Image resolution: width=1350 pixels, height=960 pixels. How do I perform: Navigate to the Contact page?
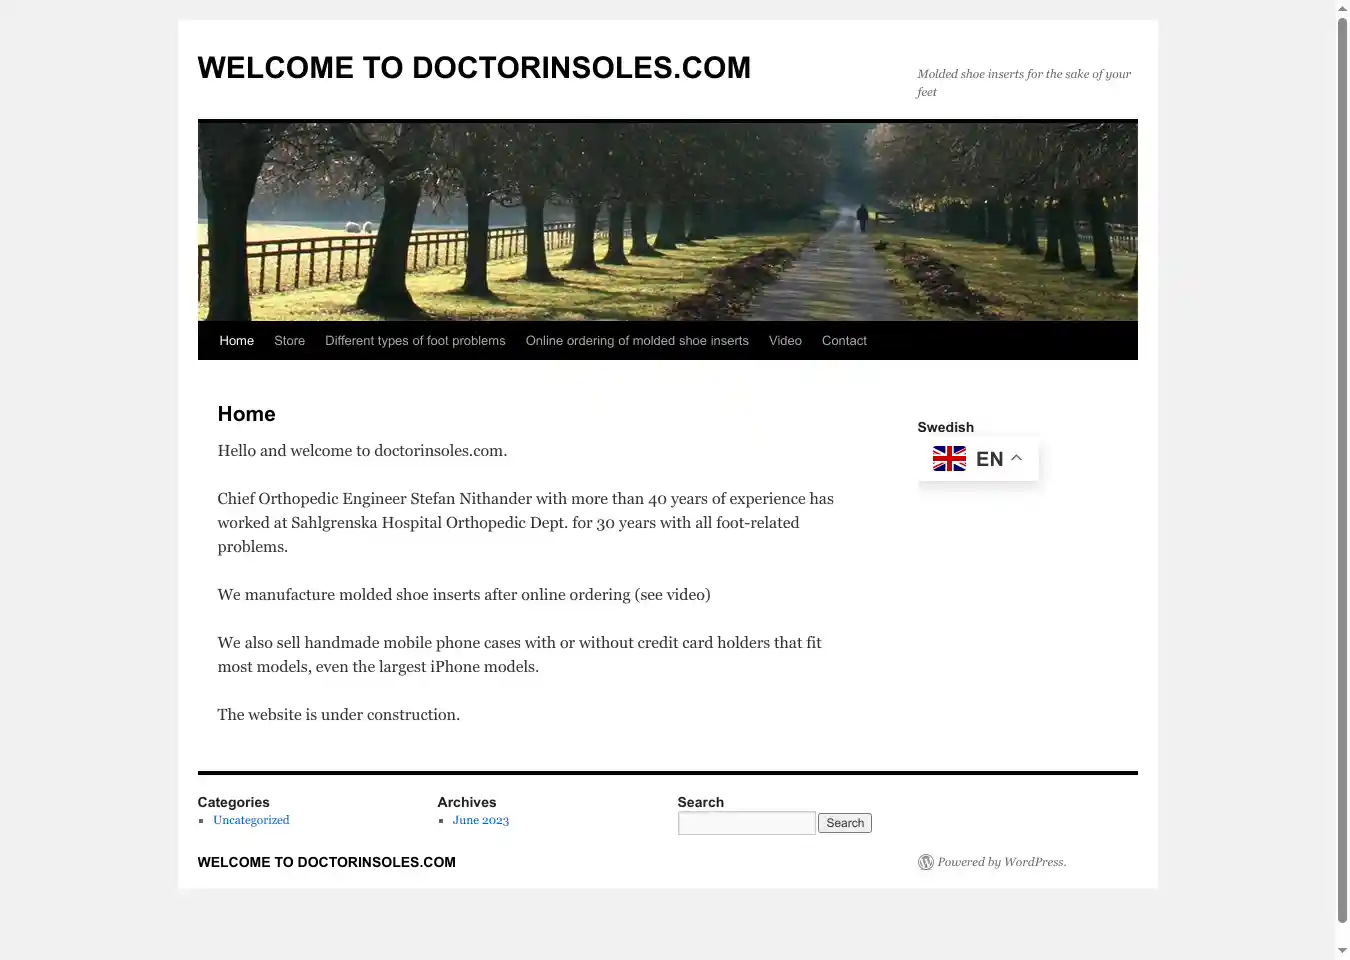(844, 341)
